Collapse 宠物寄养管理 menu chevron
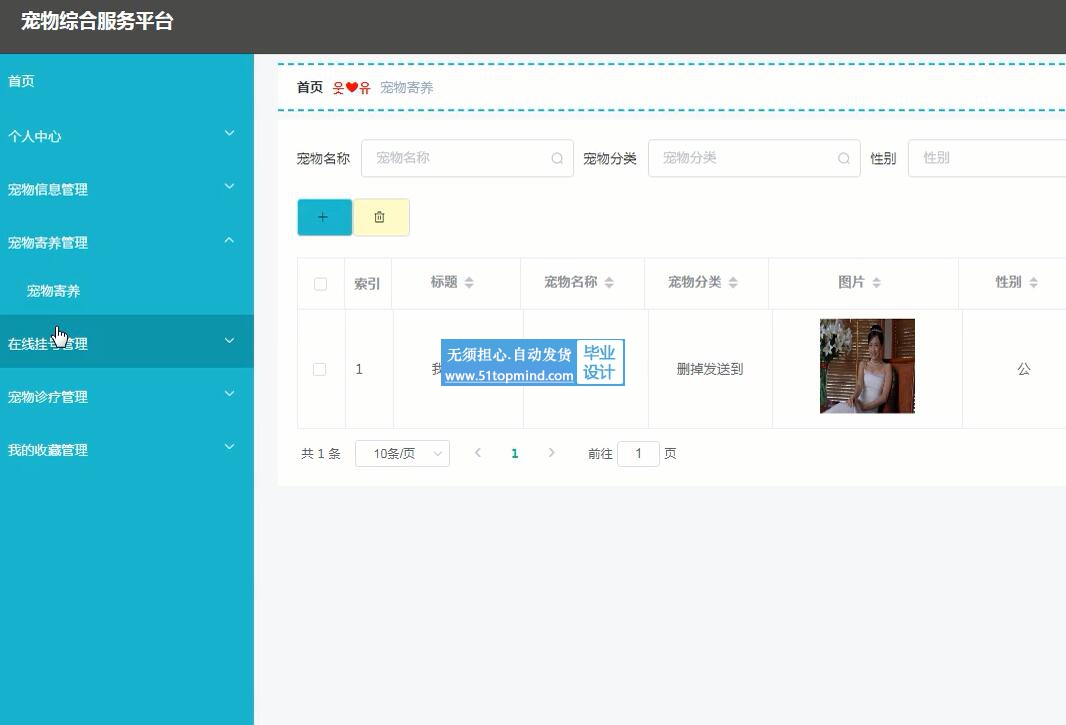 (x=230, y=240)
